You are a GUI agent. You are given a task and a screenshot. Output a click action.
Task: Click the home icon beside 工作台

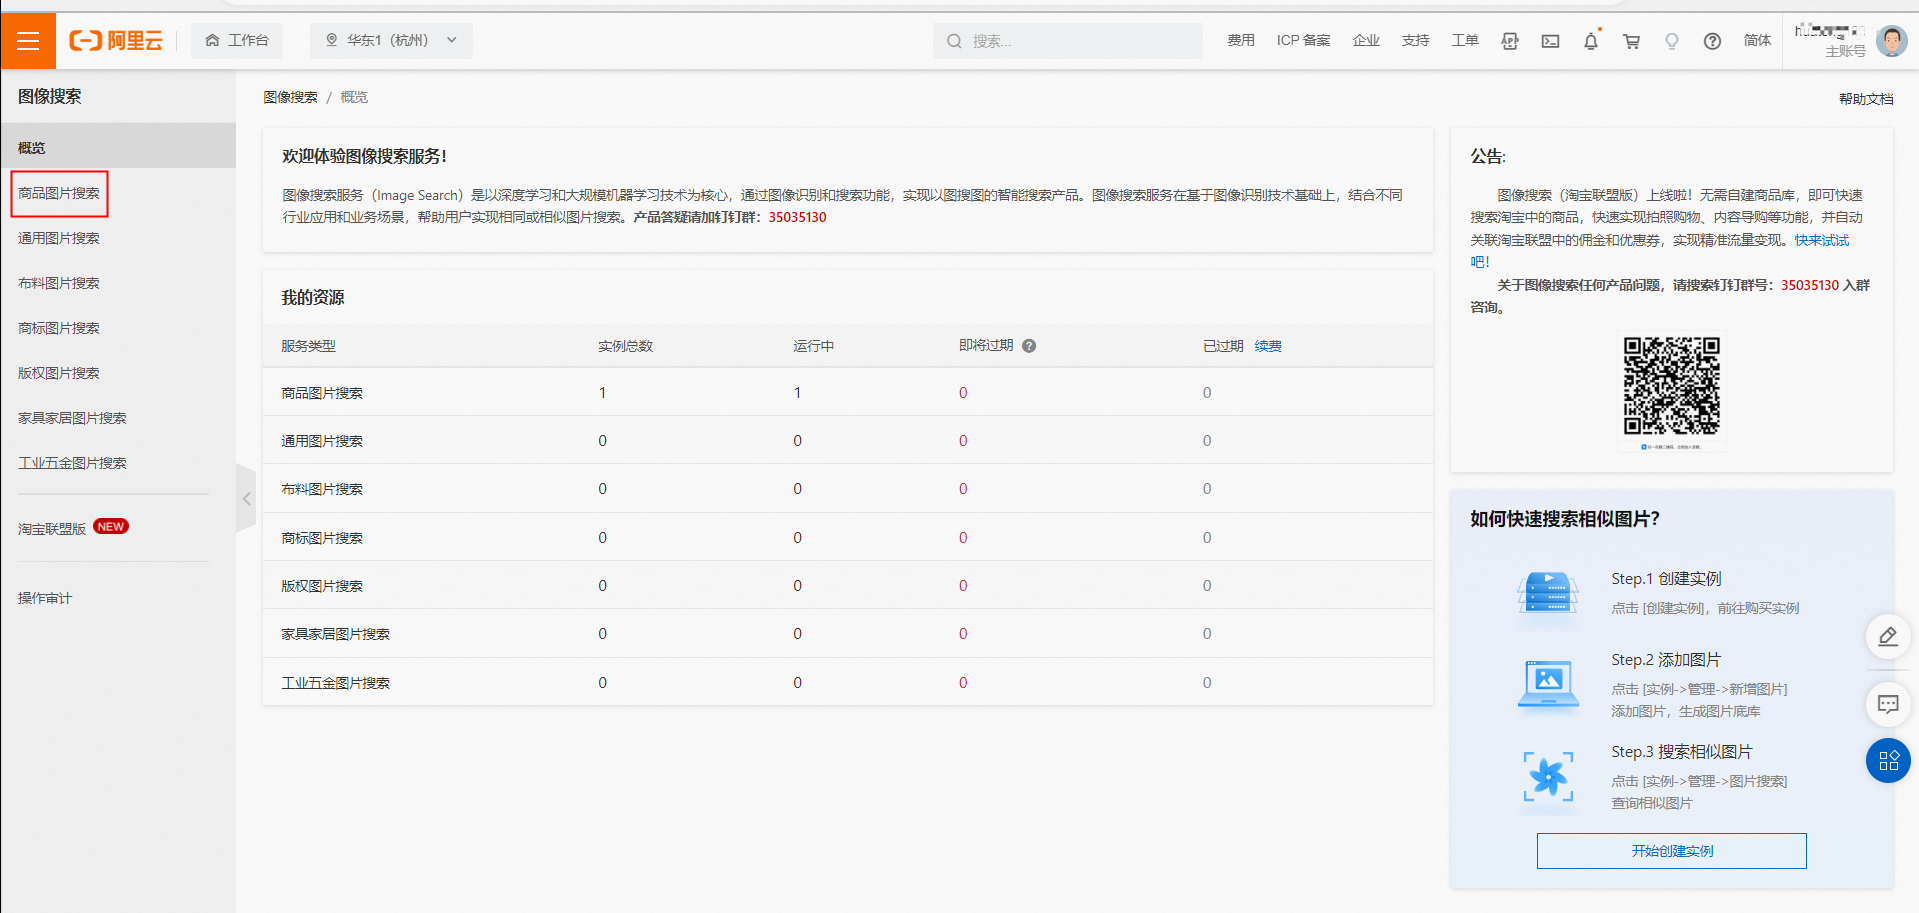pyautogui.click(x=212, y=40)
